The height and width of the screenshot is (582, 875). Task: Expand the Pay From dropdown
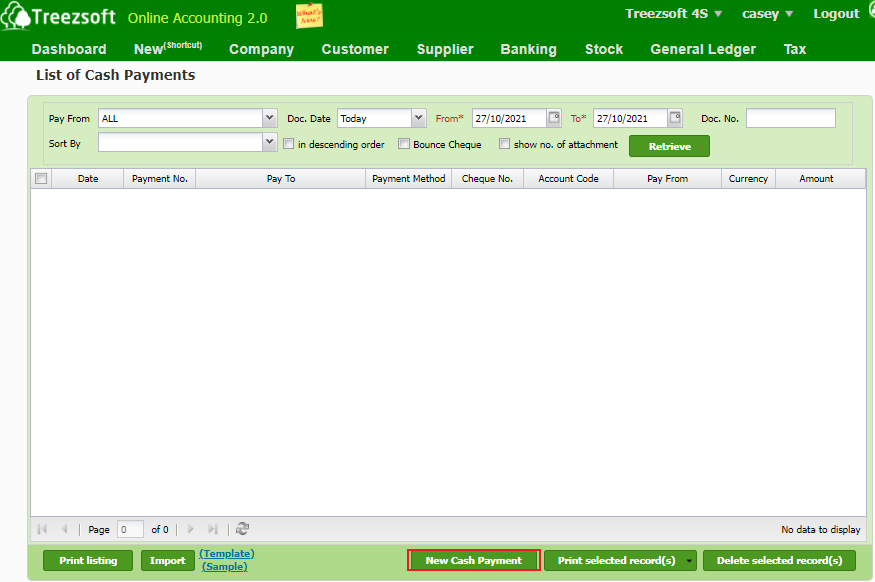pyautogui.click(x=270, y=118)
